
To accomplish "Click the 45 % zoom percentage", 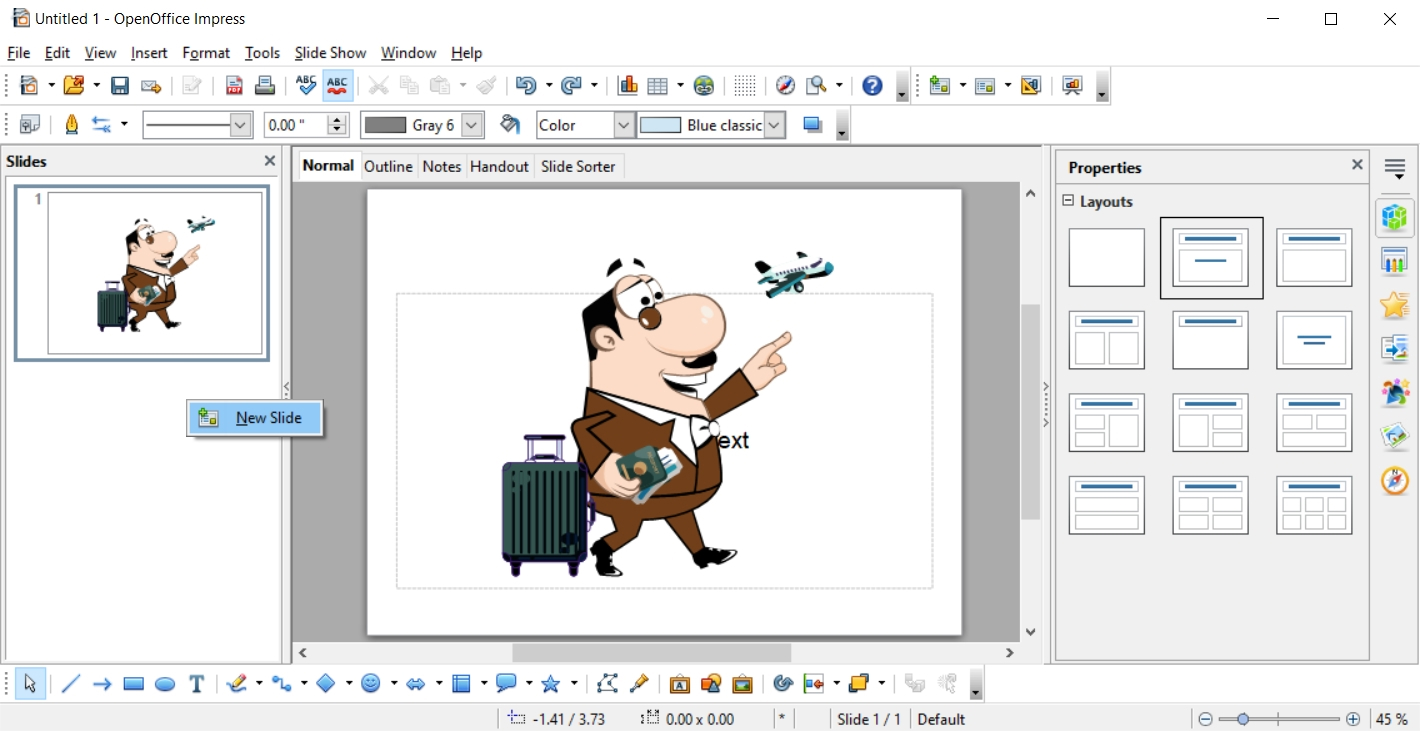I will click(1391, 719).
